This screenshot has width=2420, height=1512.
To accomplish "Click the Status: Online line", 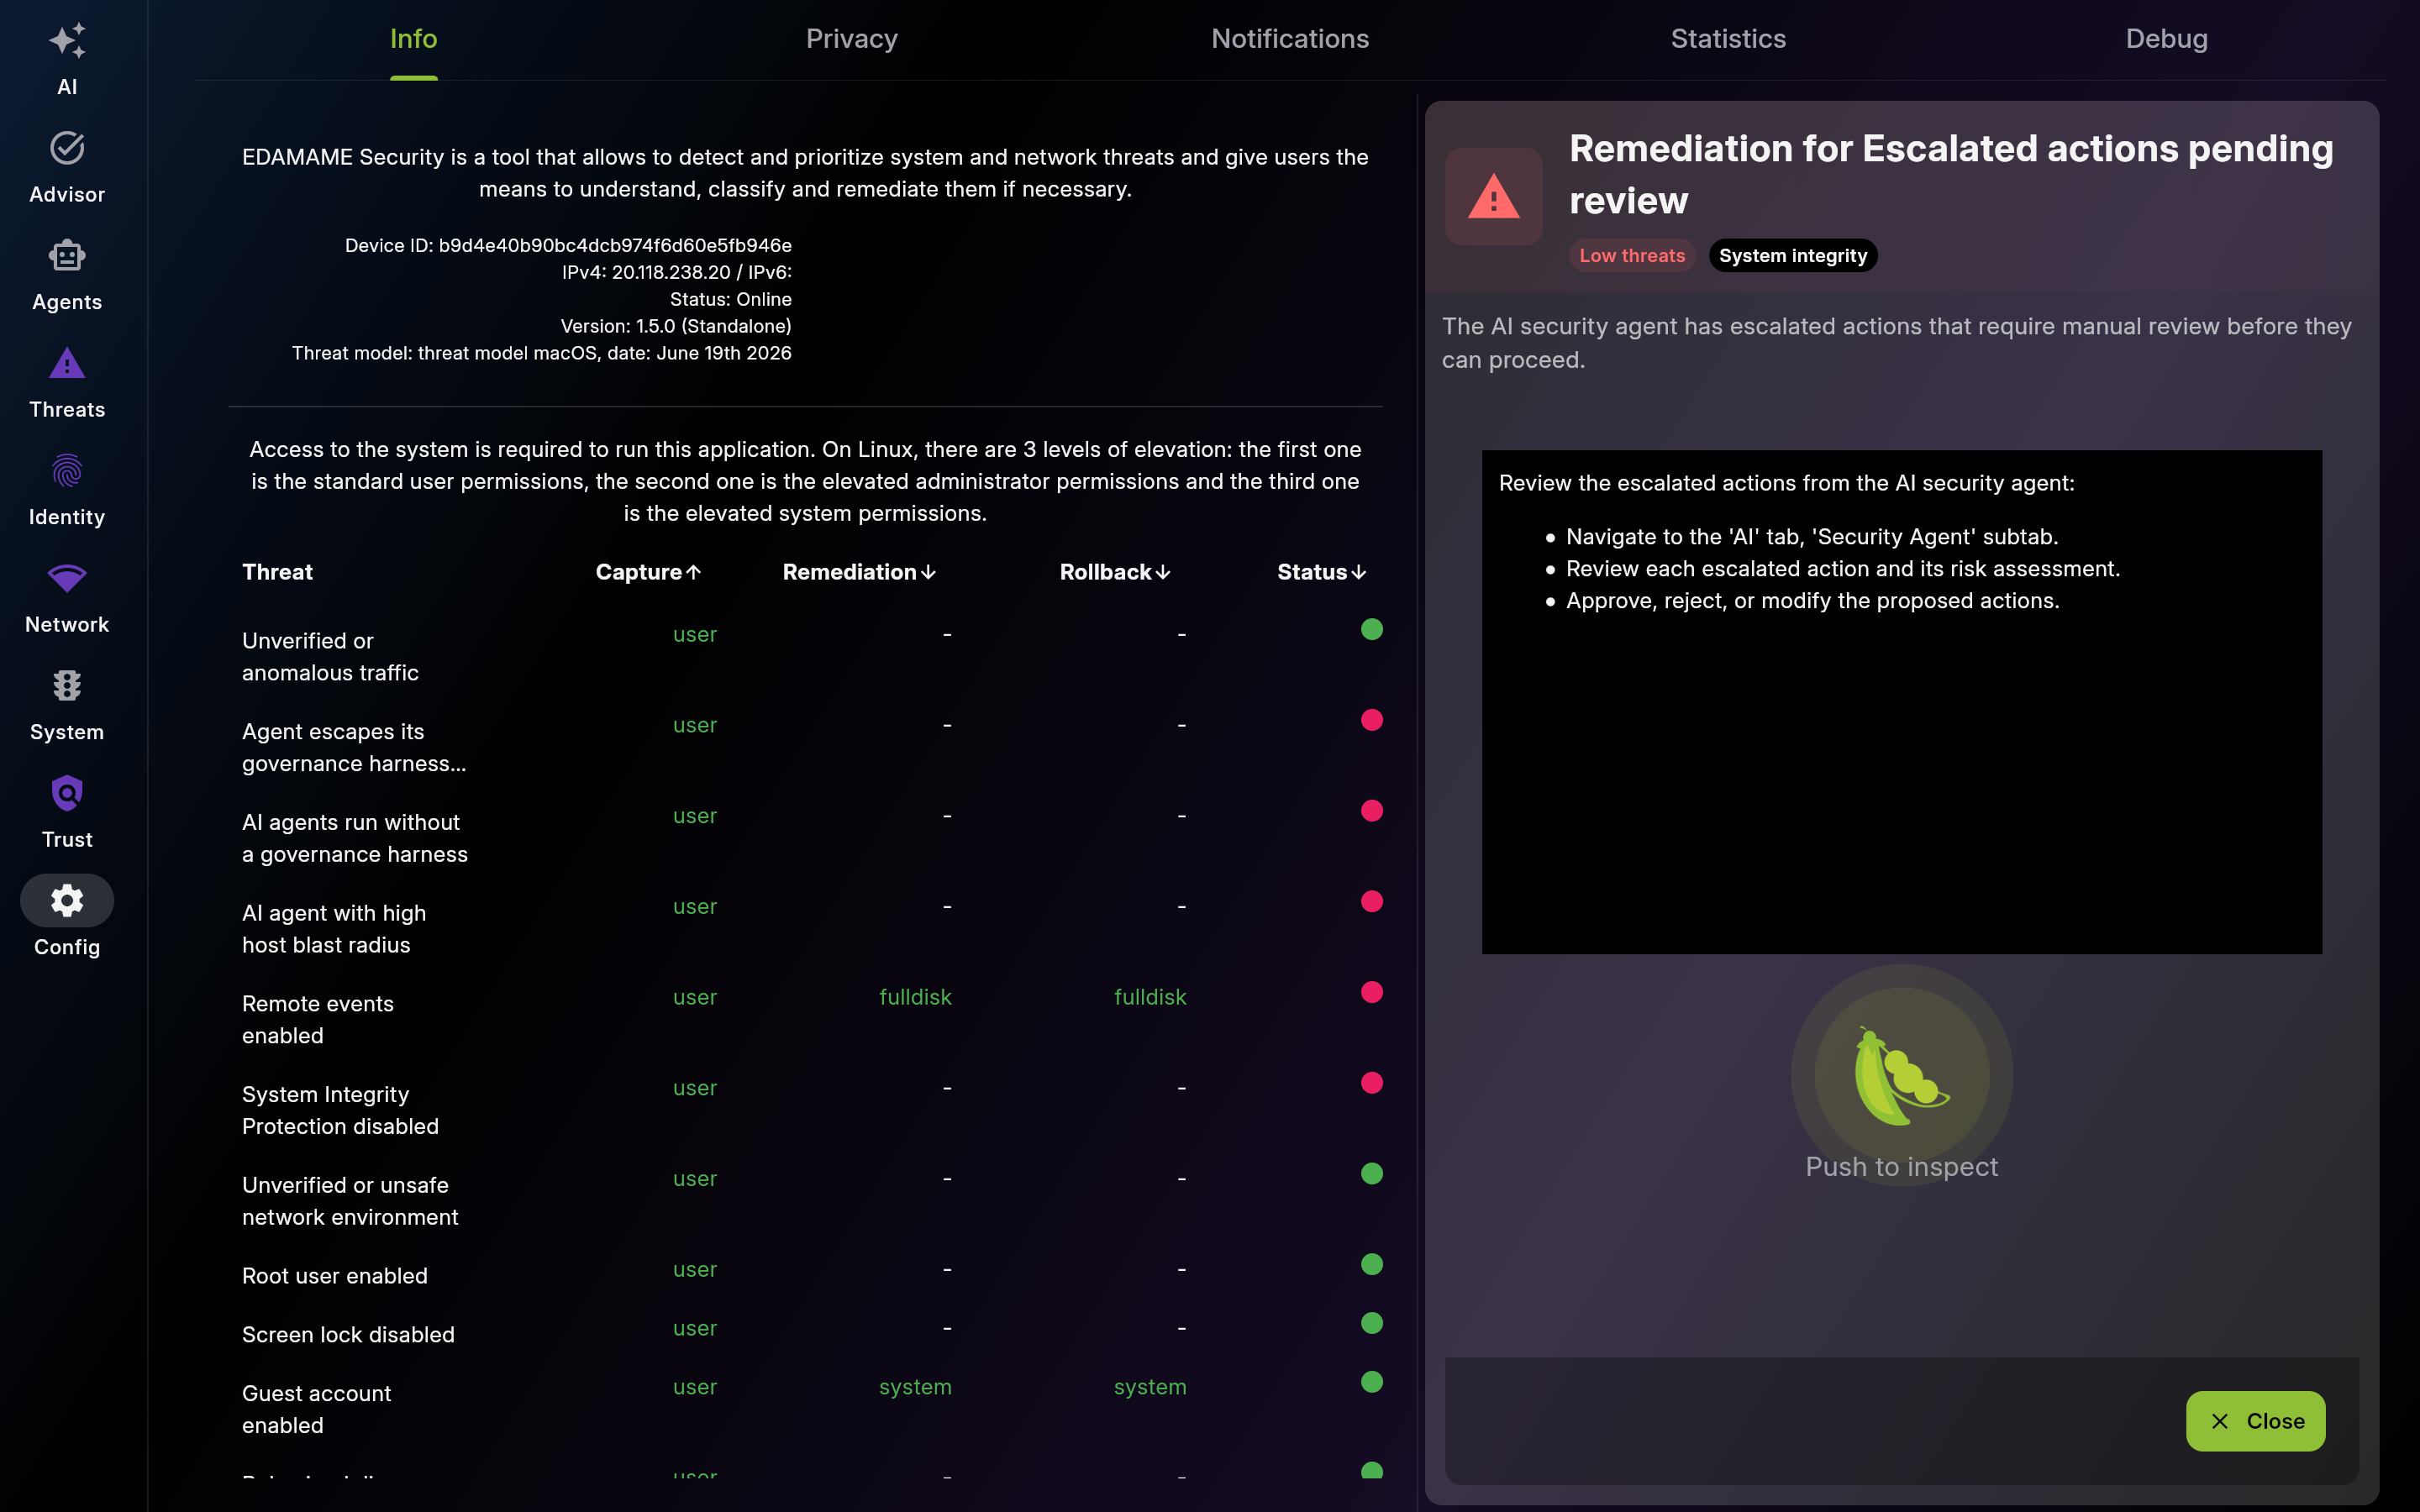I will (731, 299).
